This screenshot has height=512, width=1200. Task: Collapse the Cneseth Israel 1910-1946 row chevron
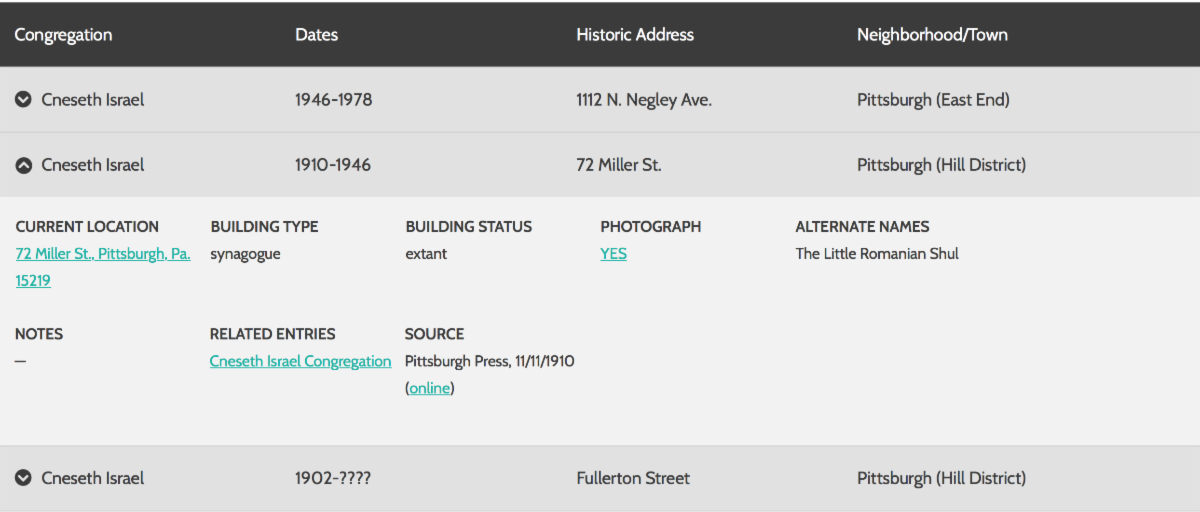[x=24, y=165]
